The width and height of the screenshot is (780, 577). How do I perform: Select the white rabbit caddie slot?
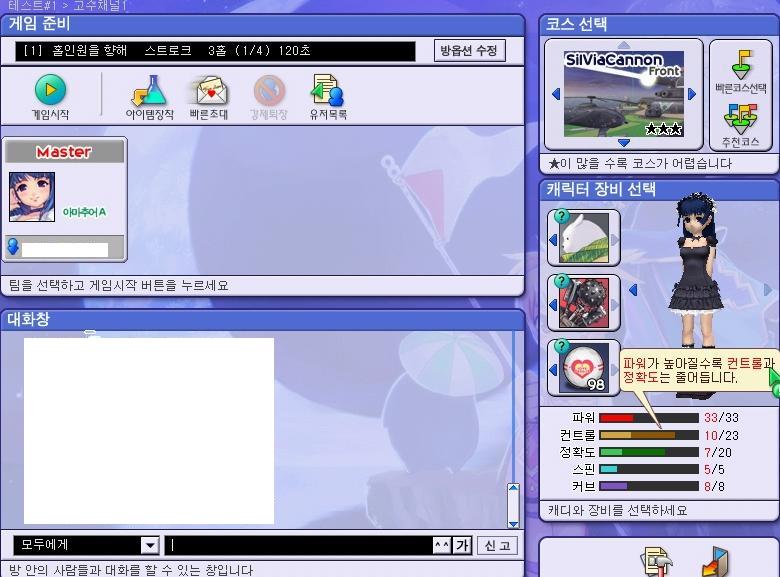[x=584, y=238]
